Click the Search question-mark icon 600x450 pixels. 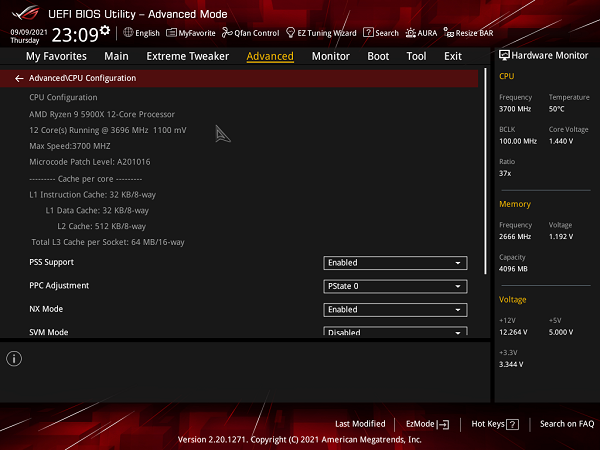pyautogui.click(x=368, y=33)
